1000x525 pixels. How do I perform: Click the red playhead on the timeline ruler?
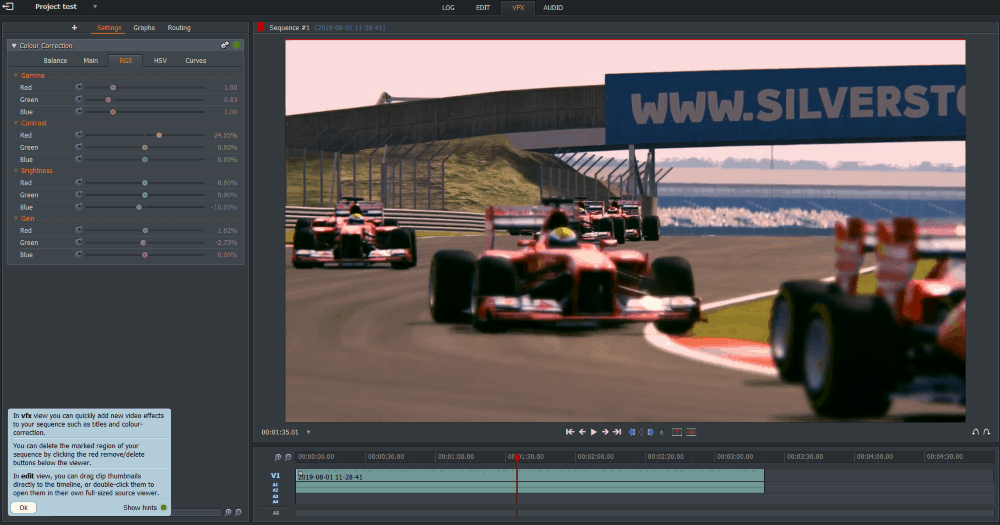pyautogui.click(x=517, y=457)
